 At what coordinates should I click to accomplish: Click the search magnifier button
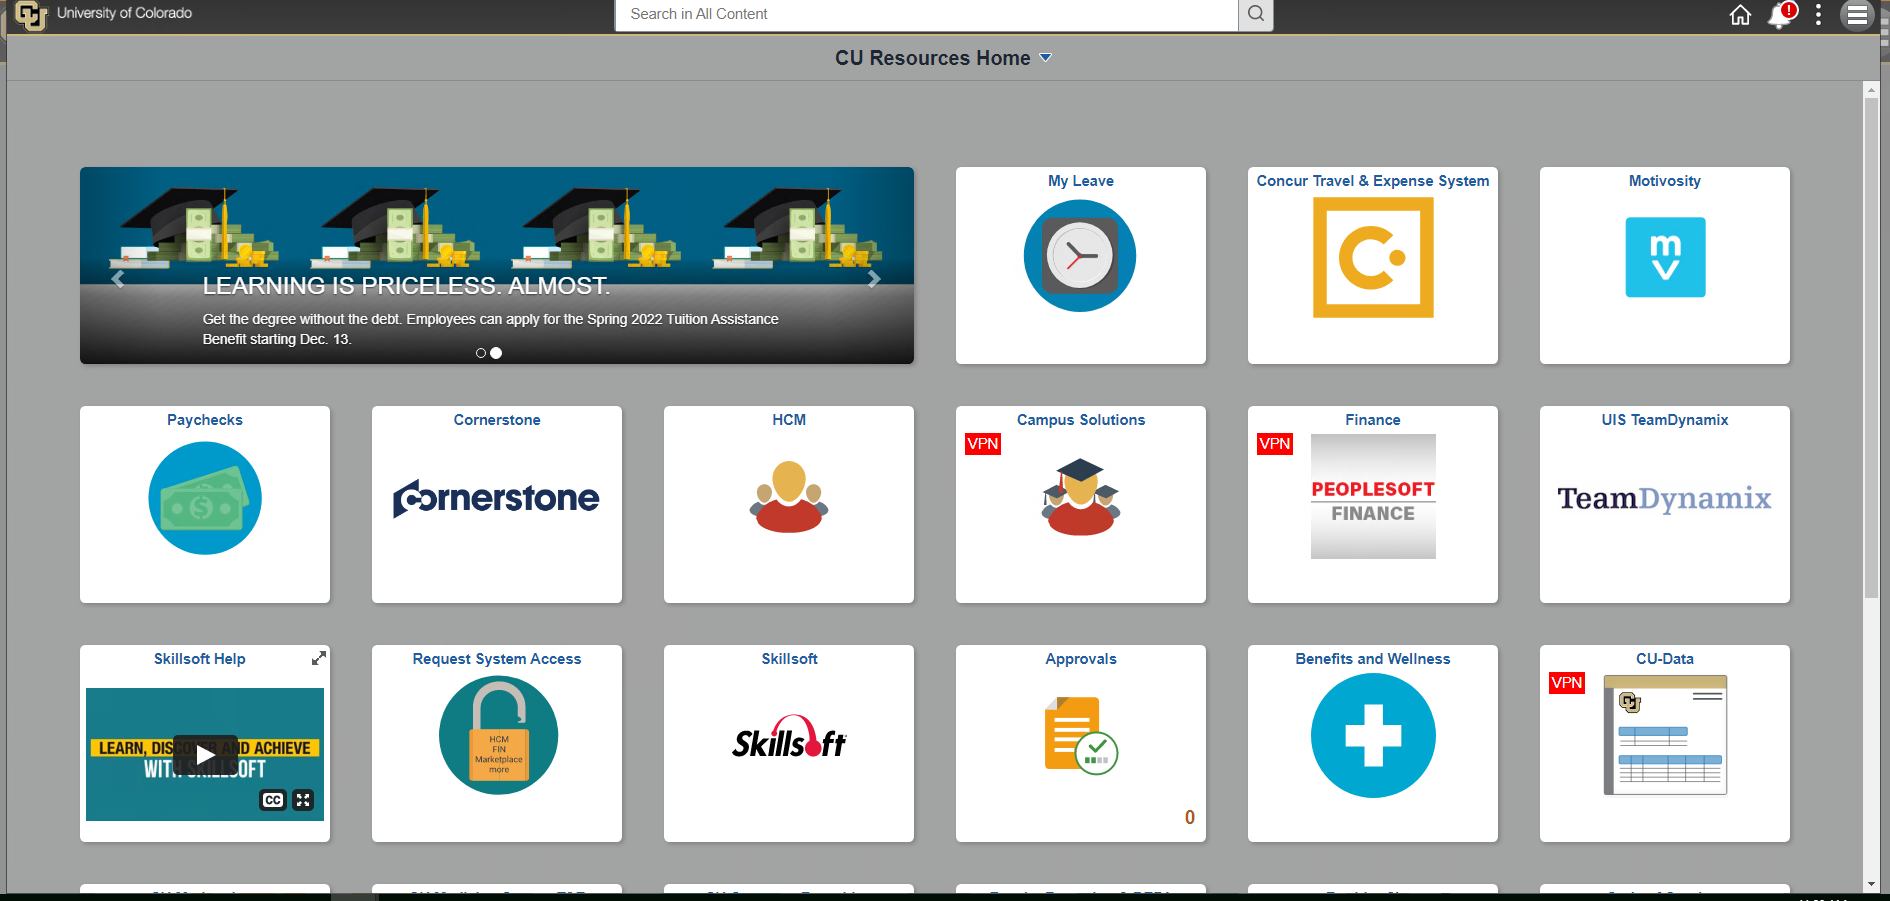(1256, 14)
